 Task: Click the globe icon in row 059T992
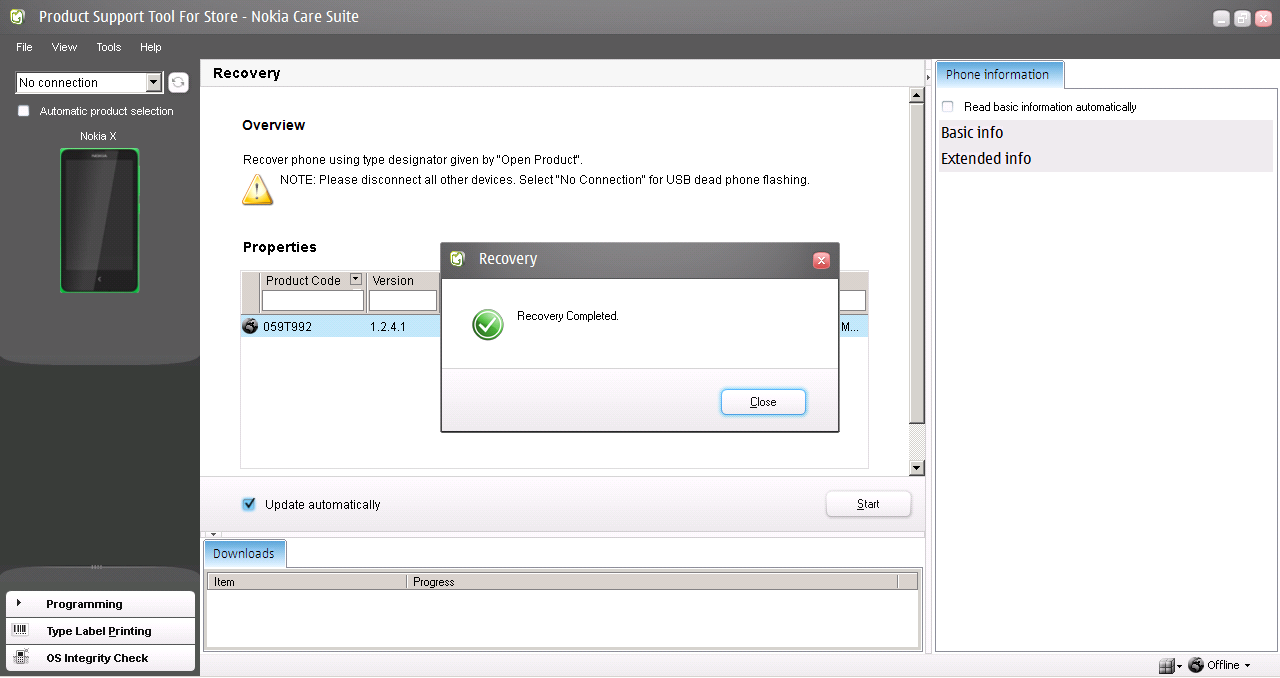click(x=250, y=326)
